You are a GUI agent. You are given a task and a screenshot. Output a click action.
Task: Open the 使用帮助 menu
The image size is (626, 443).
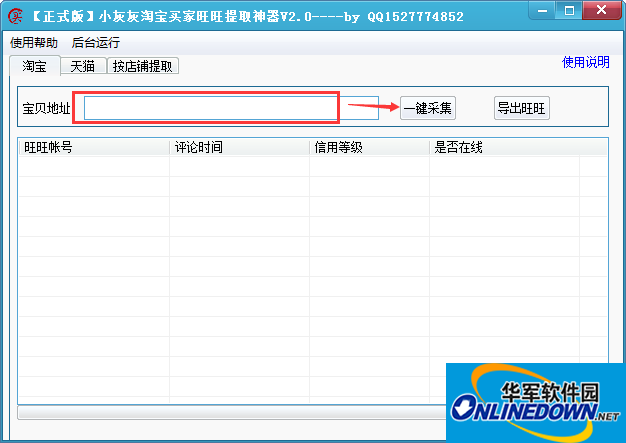pos(34,43)
